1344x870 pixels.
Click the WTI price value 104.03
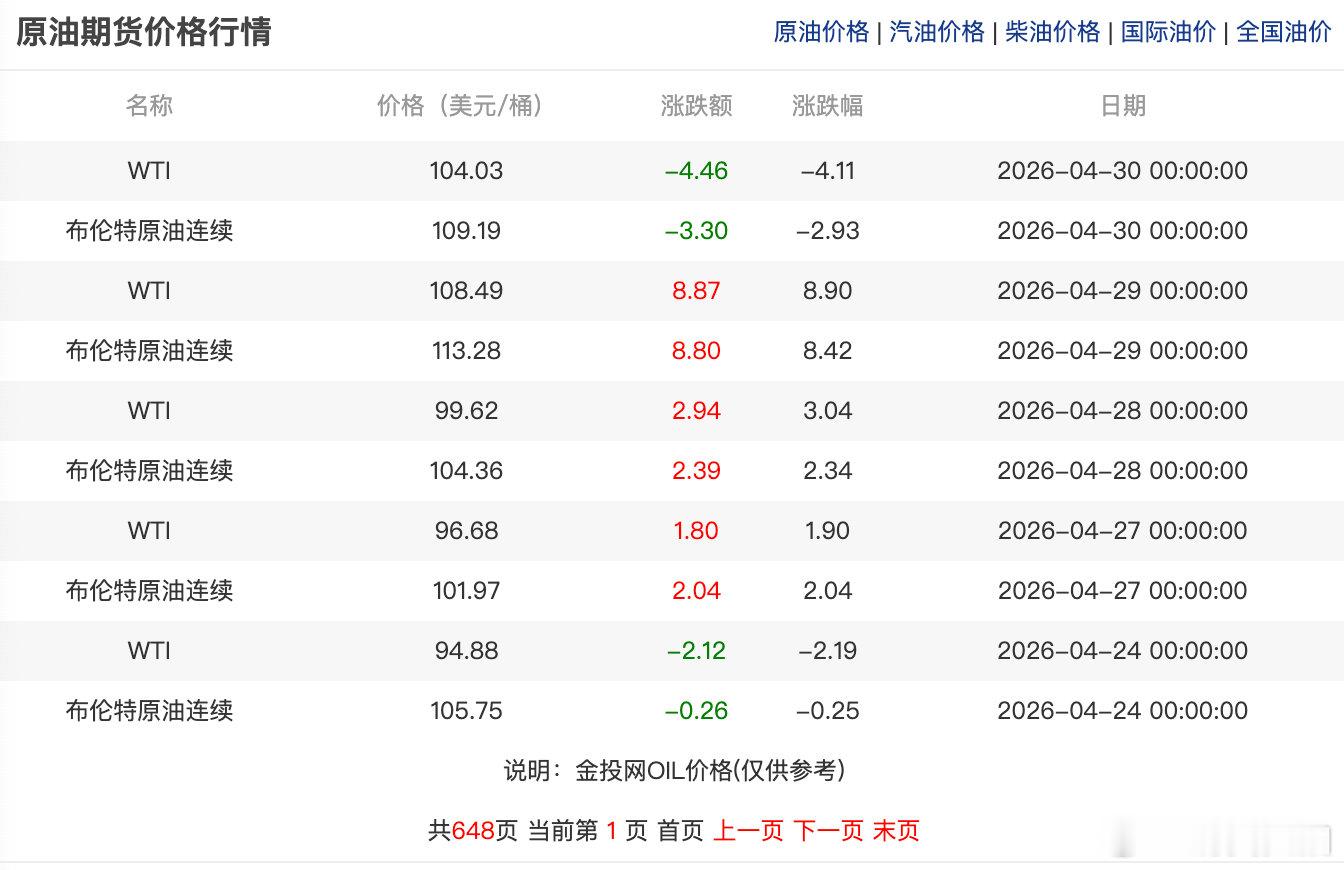(467, 171)
